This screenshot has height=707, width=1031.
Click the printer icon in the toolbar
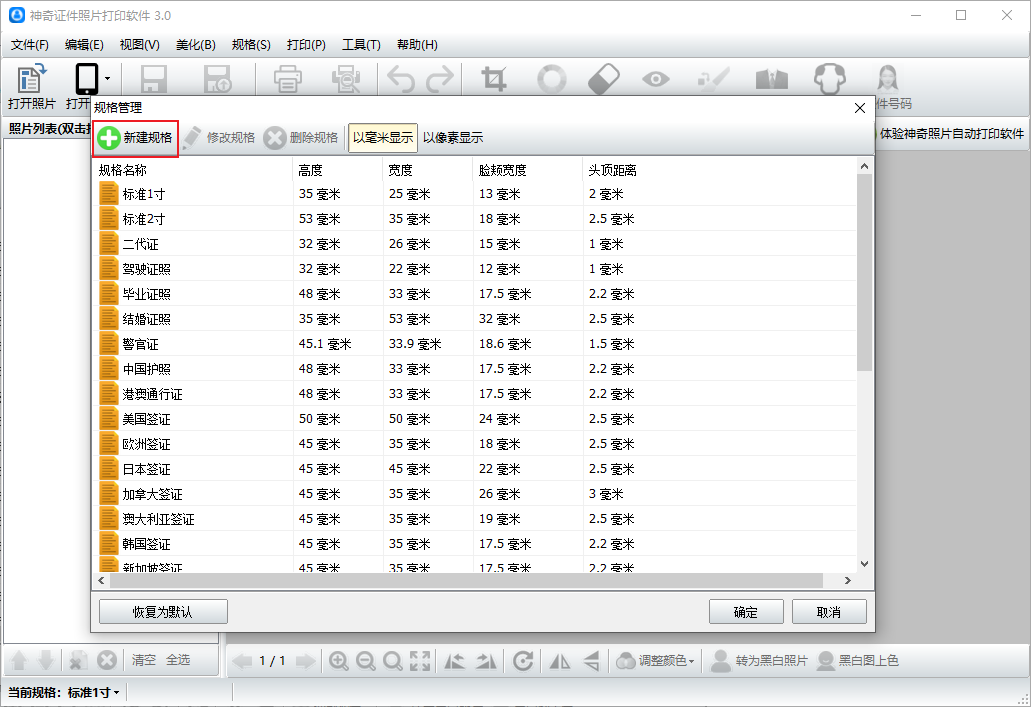tap(288, 79)
